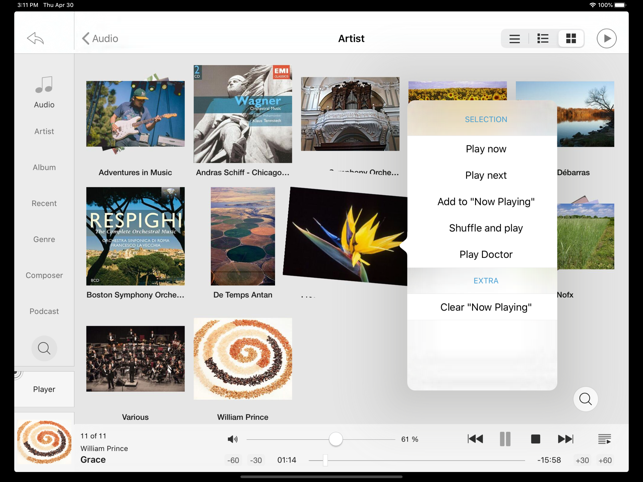
Task: Adjust the volume slider knob
Action: click(335, 439)
